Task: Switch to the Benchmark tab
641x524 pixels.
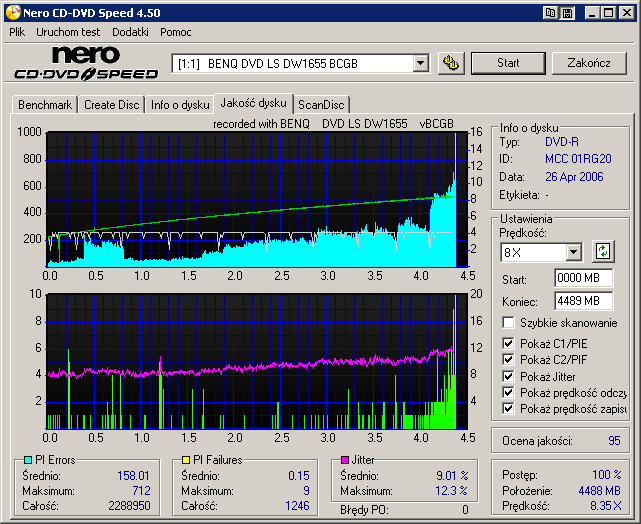Action: [45, 105]
